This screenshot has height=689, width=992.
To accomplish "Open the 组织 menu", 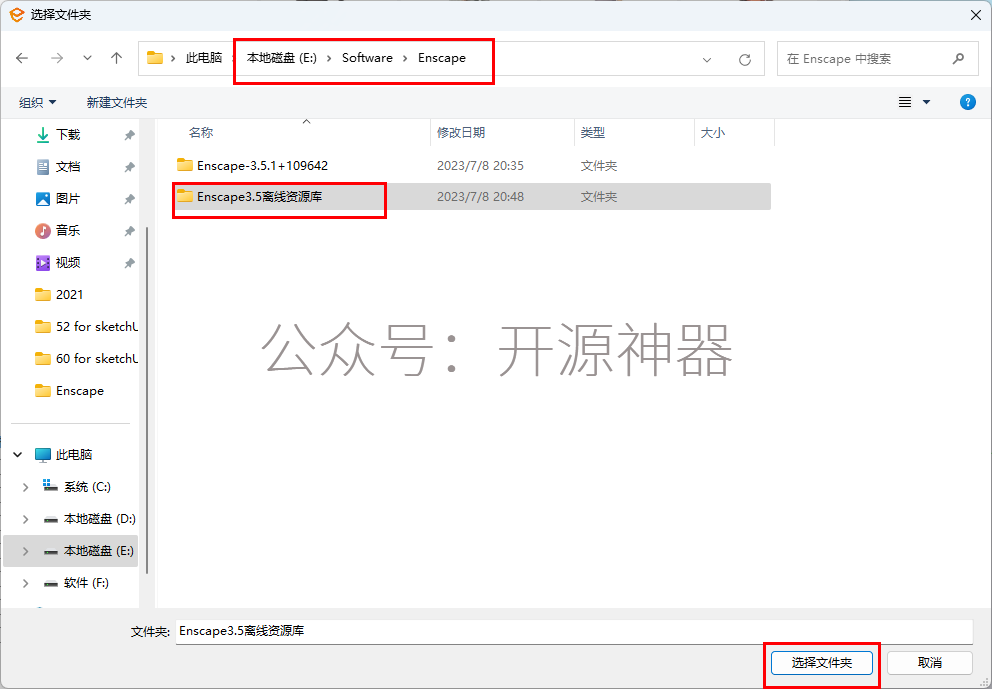I will click(x=37, y=102).
